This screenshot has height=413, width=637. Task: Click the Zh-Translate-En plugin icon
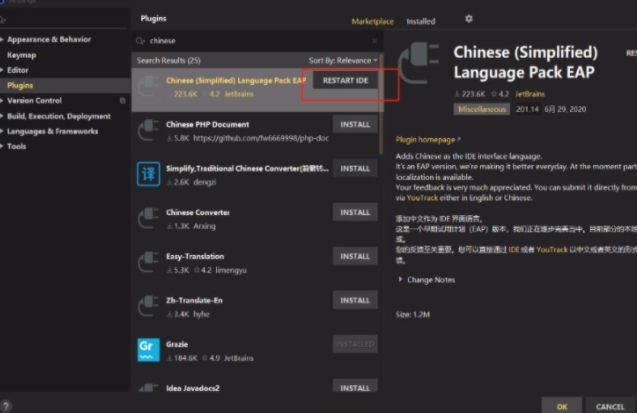[148, 307]
